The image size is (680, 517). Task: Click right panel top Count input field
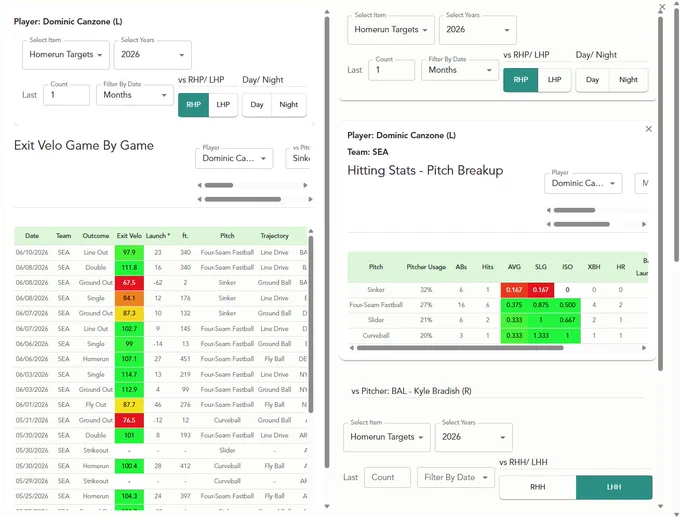click(x=392, y=70)
